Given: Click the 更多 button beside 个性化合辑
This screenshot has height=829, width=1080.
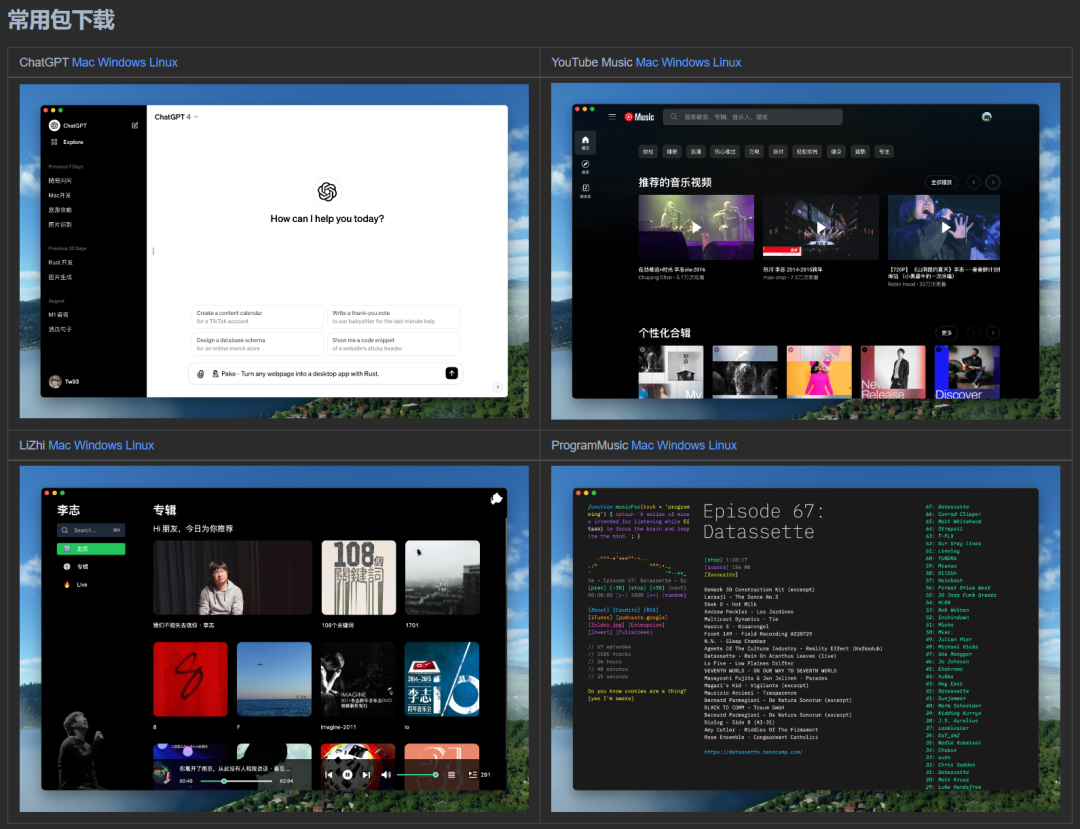Looking at the screenshot, I should tap(946, 332).
